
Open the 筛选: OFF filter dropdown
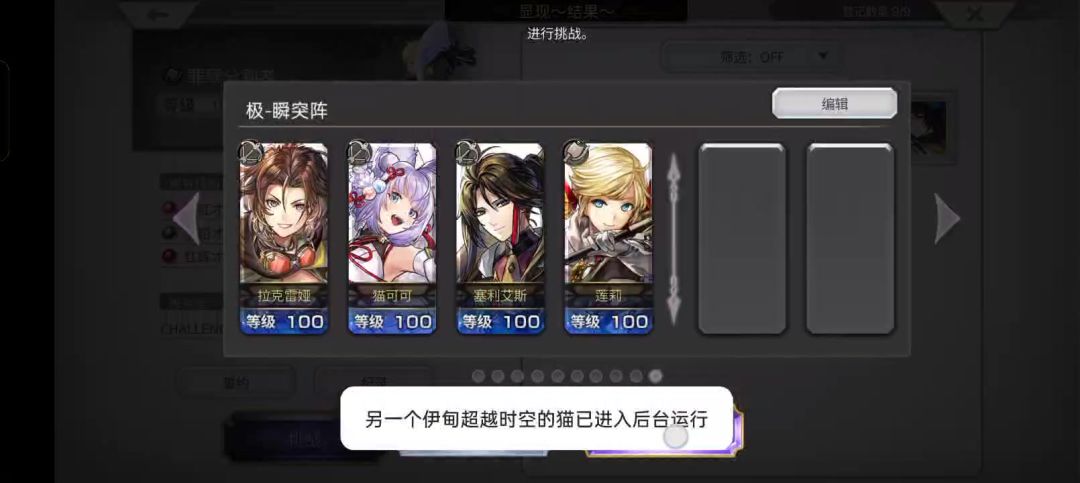[751, 57]
